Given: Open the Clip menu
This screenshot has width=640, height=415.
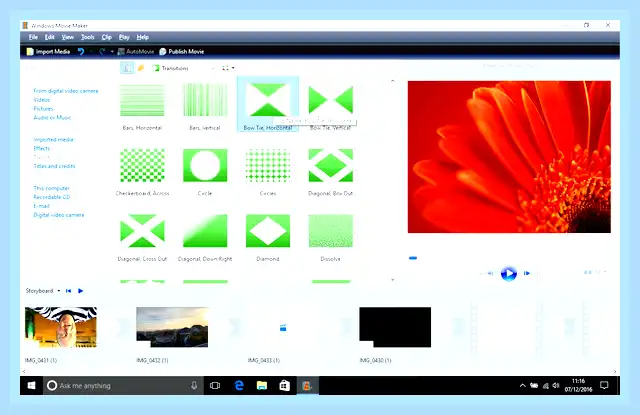Looking at the screenshot, I should tap(107, 37).
